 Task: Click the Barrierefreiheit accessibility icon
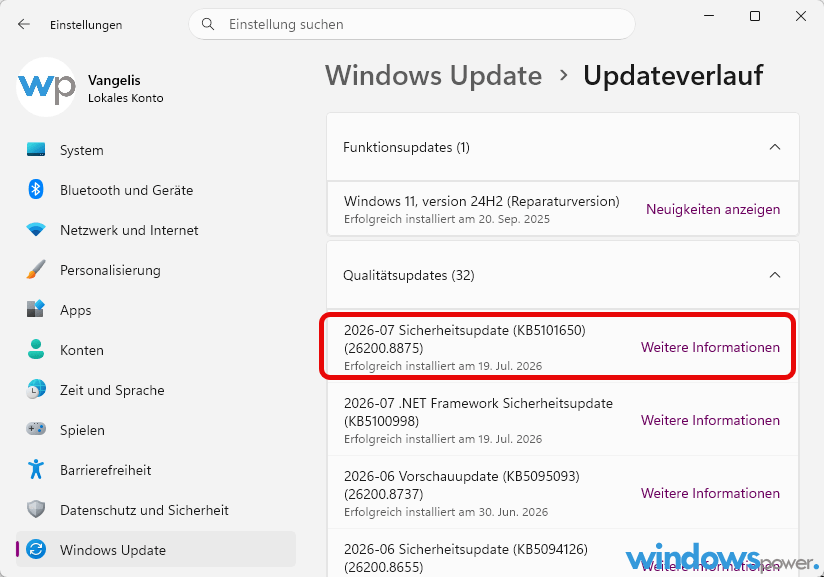[36, 469]
